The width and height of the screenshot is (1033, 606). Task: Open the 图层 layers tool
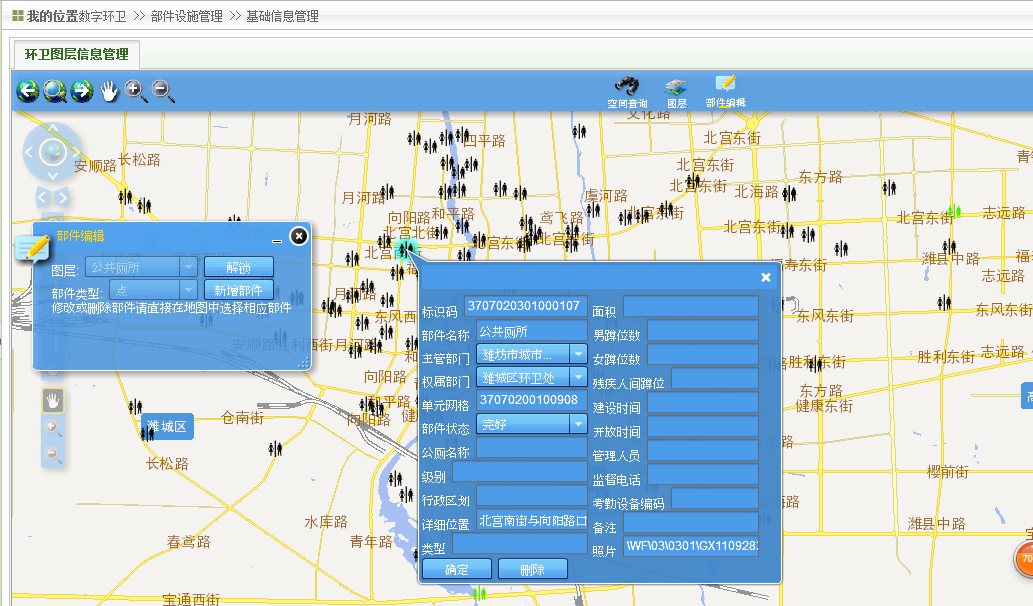click(x=677, y=94)
